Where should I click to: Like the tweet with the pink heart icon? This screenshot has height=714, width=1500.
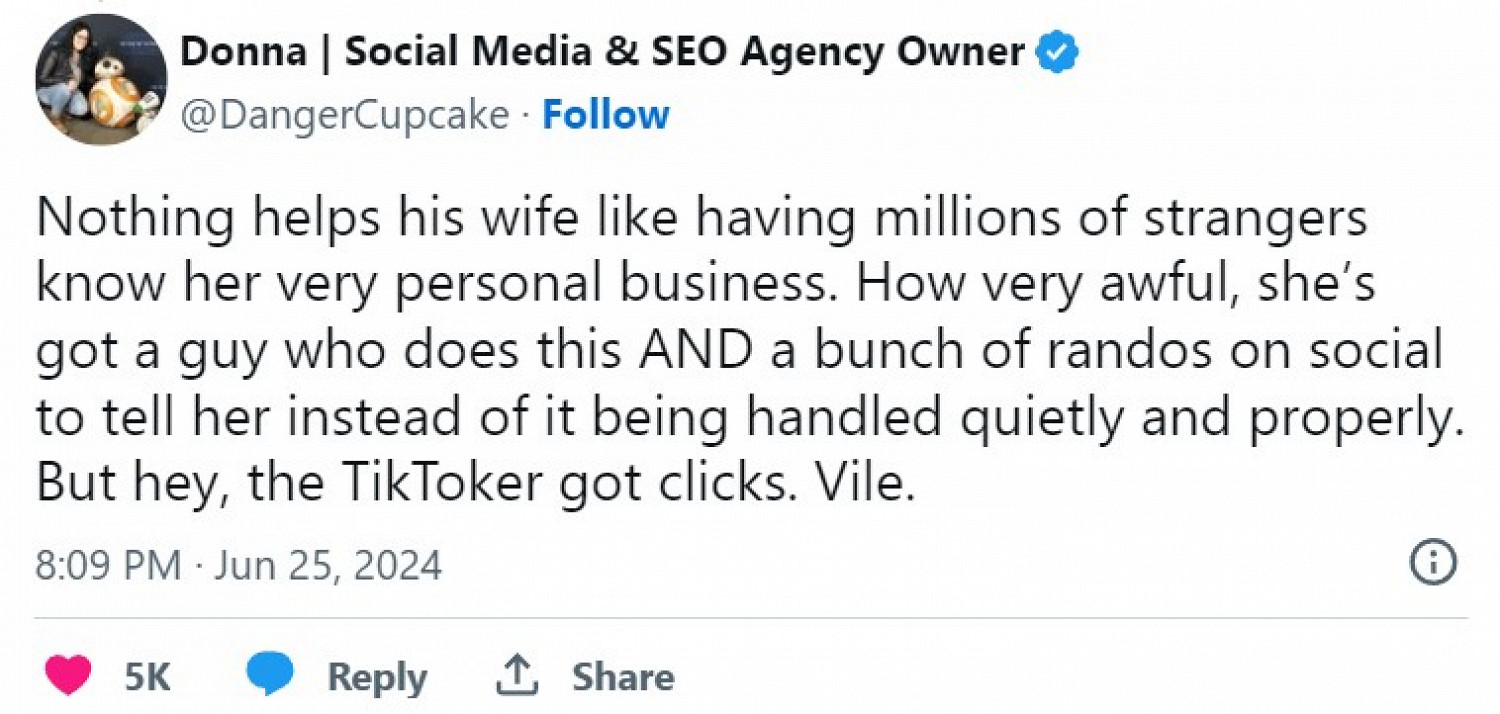coord(67,676)
